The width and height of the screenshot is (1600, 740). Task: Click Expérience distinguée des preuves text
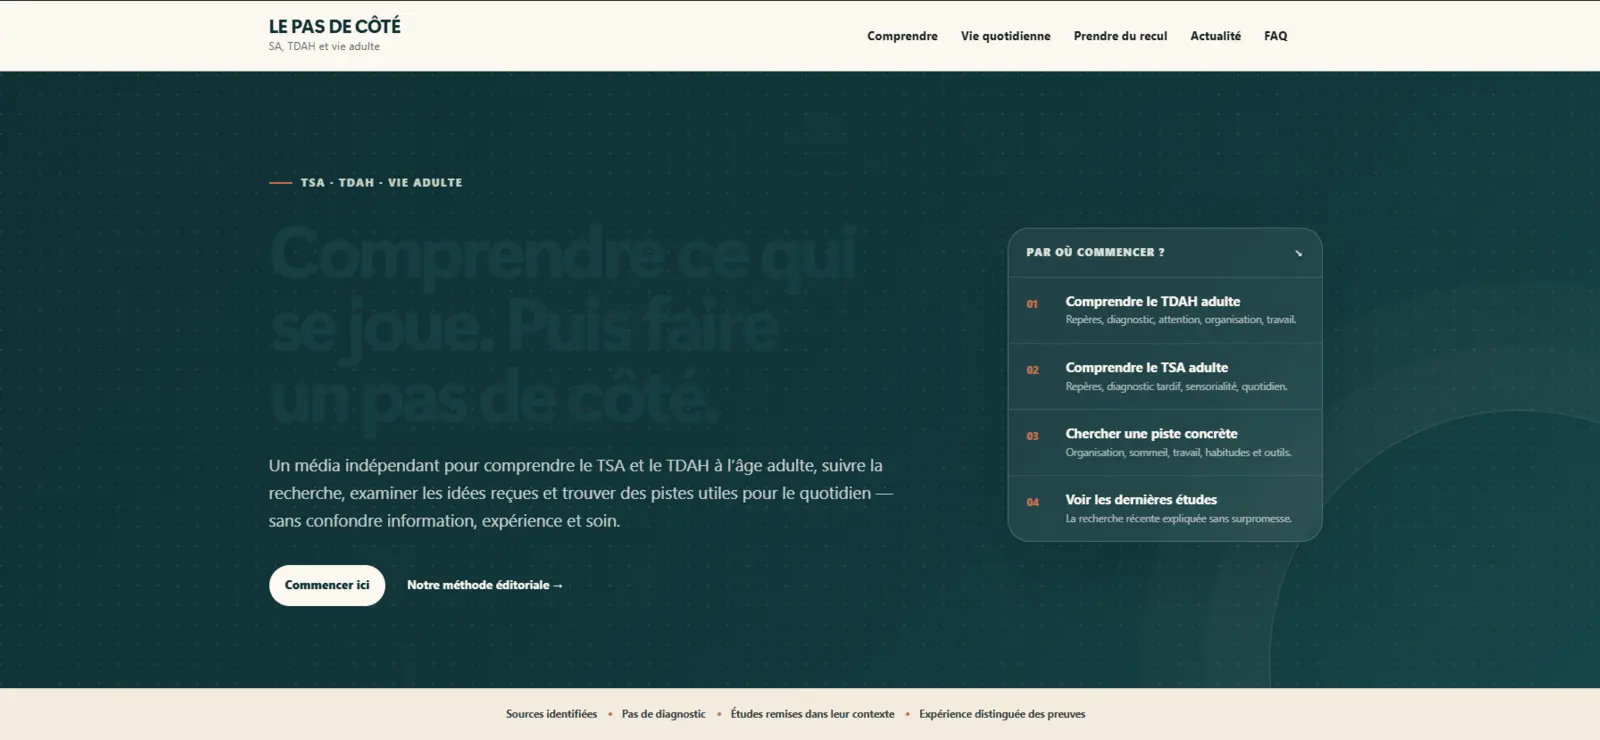[x=1002, y=714]
